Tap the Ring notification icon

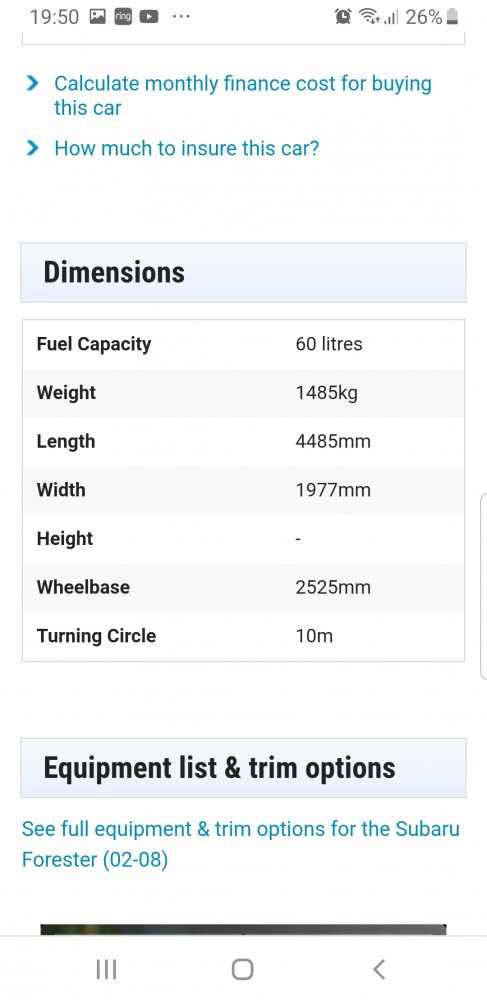point(123,17)
